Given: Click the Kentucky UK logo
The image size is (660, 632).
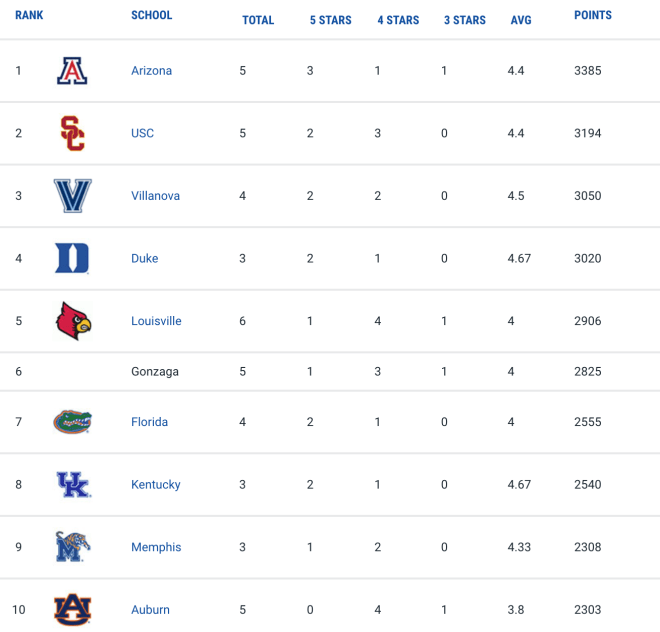Looking at the screenshot, I should click(73, 484).
